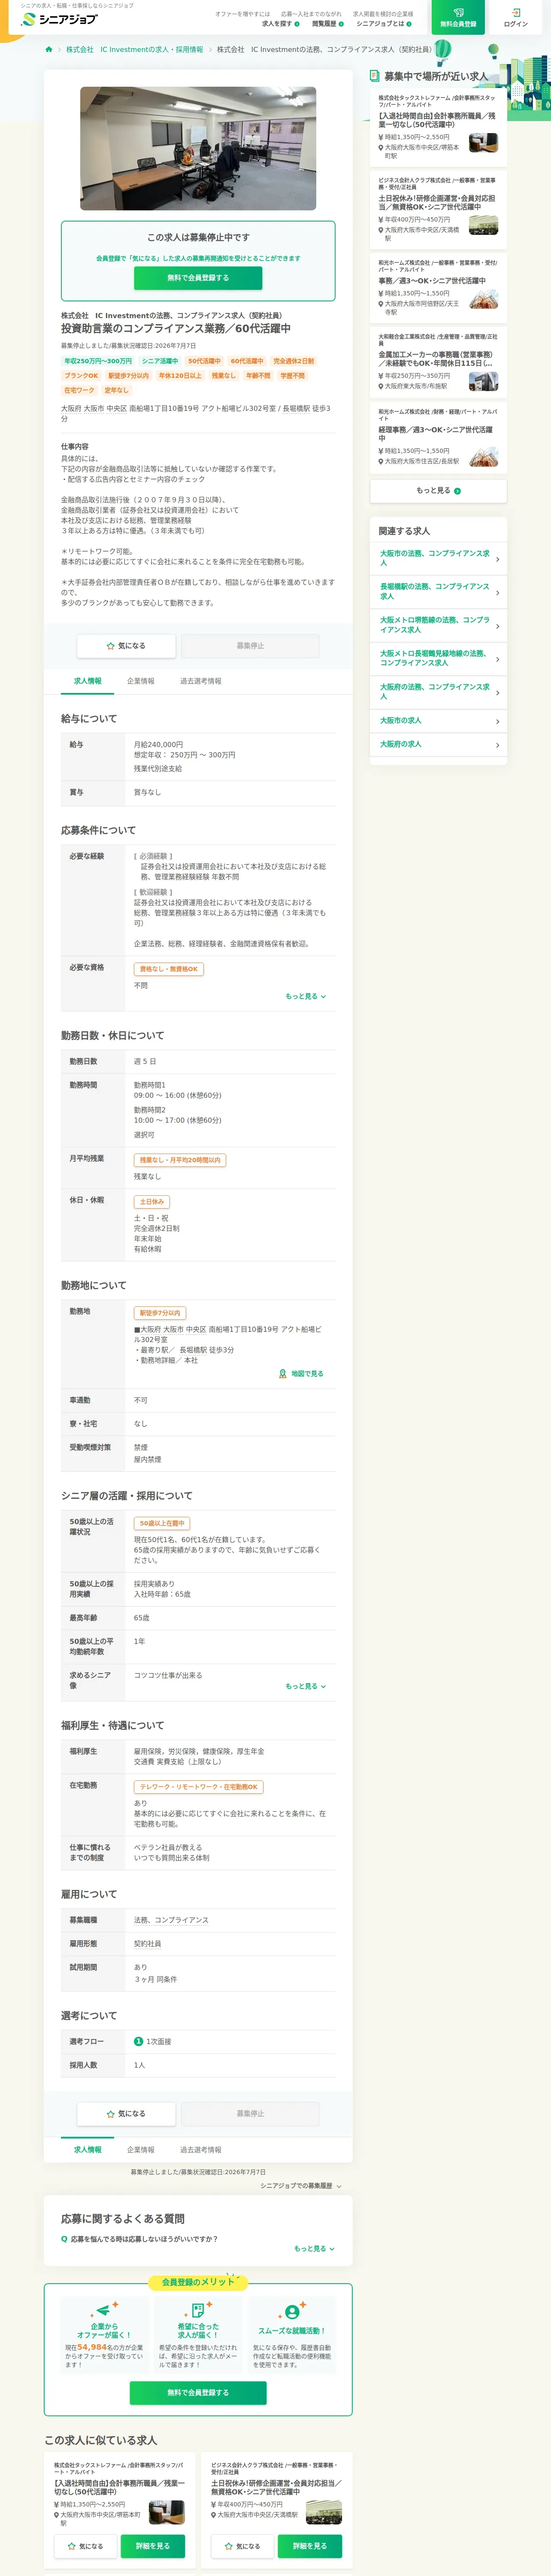The image size is (551, 2576).
Task: Open sidebar job 経理事務/週3〜OK
Action: (438, 437)
